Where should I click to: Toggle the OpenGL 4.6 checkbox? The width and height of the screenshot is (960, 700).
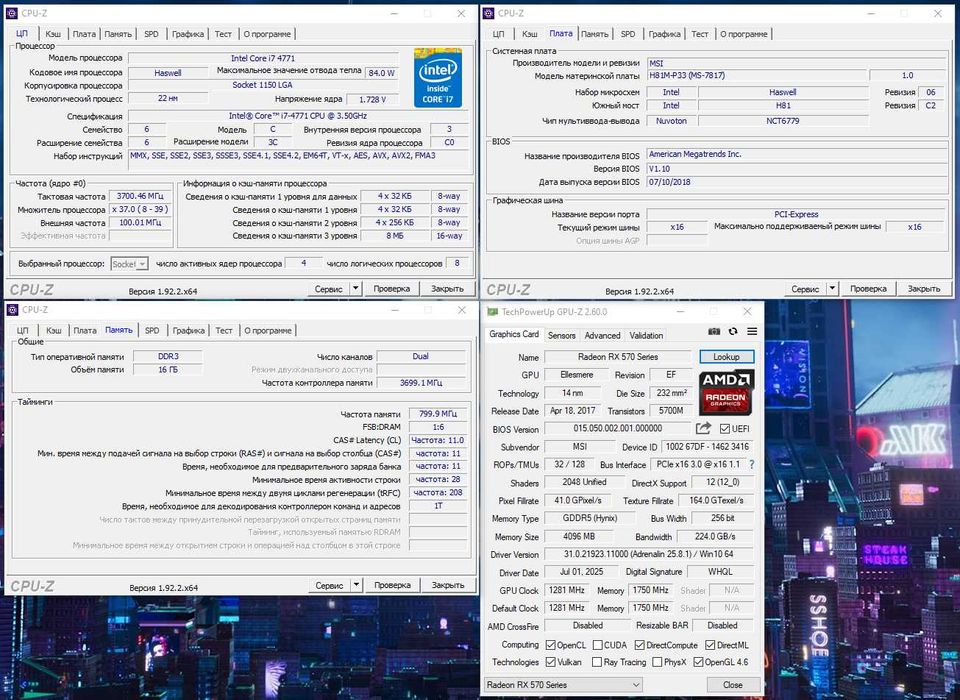click(698, 662)
